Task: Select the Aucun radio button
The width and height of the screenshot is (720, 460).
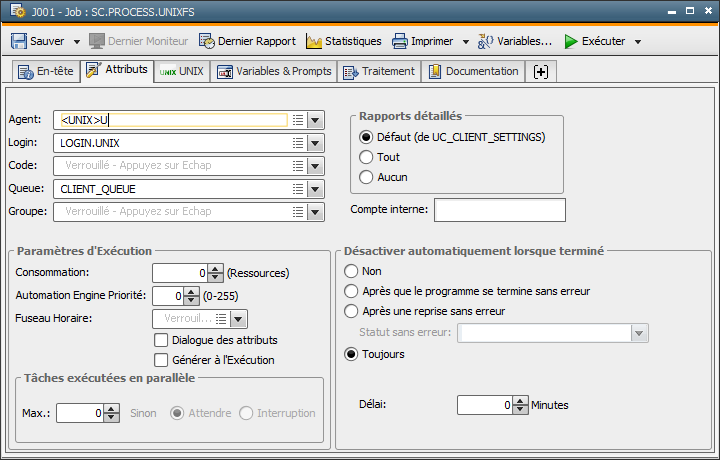Action: pos(366,177)
